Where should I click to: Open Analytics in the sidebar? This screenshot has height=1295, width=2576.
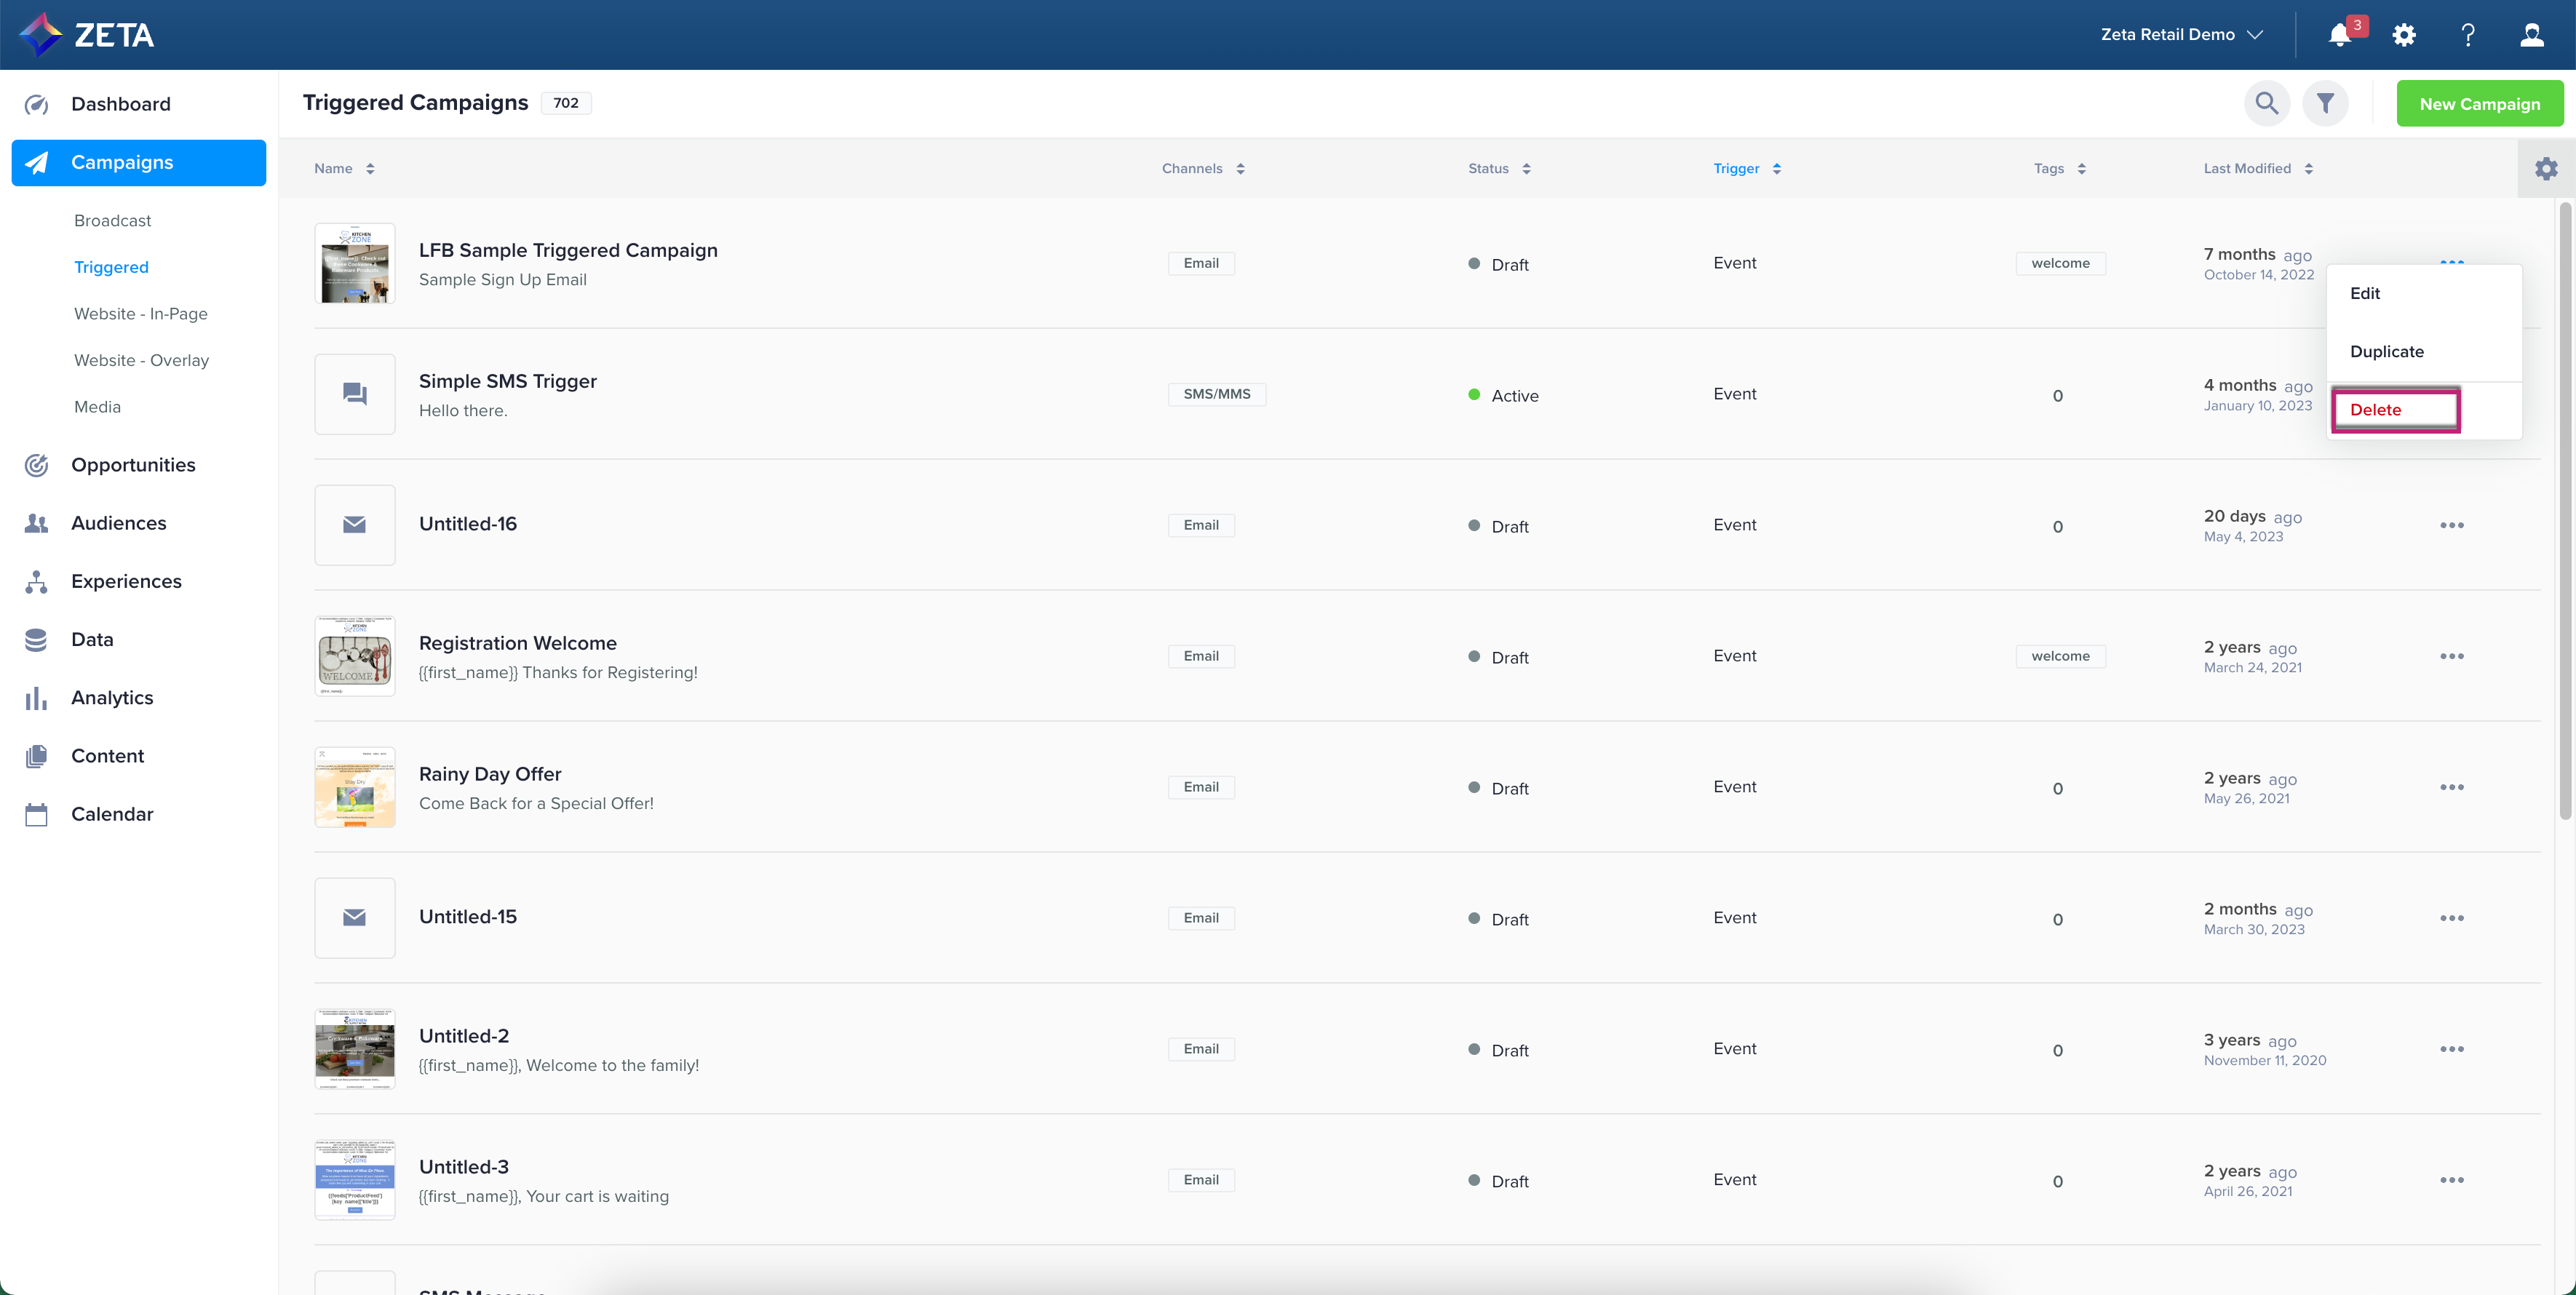coord(112,698)
